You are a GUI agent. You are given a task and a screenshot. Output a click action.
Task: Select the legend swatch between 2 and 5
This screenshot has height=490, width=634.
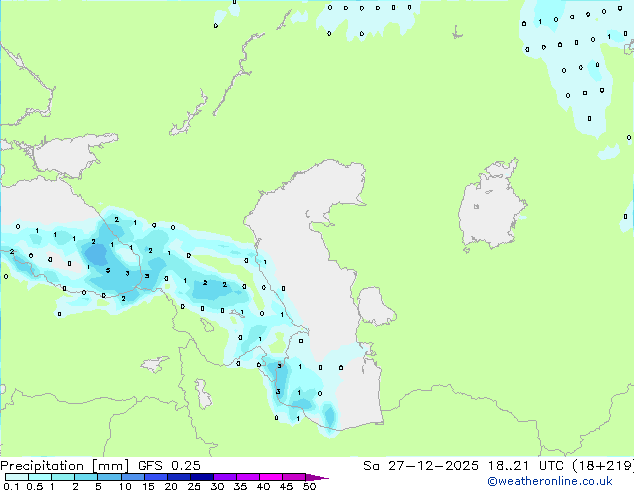[x=86, y=477]
